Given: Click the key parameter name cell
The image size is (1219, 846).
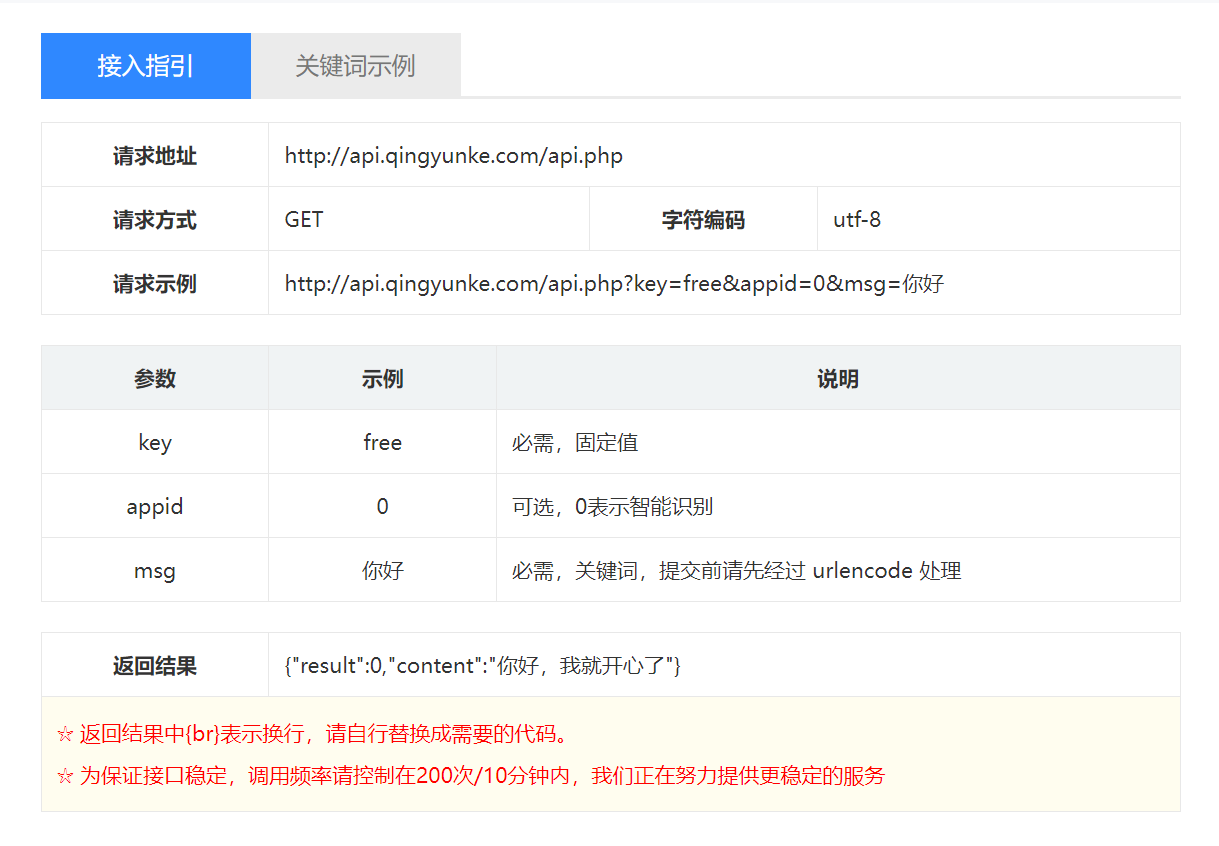Looking at the screenshot, I should (x=155, y=443).
